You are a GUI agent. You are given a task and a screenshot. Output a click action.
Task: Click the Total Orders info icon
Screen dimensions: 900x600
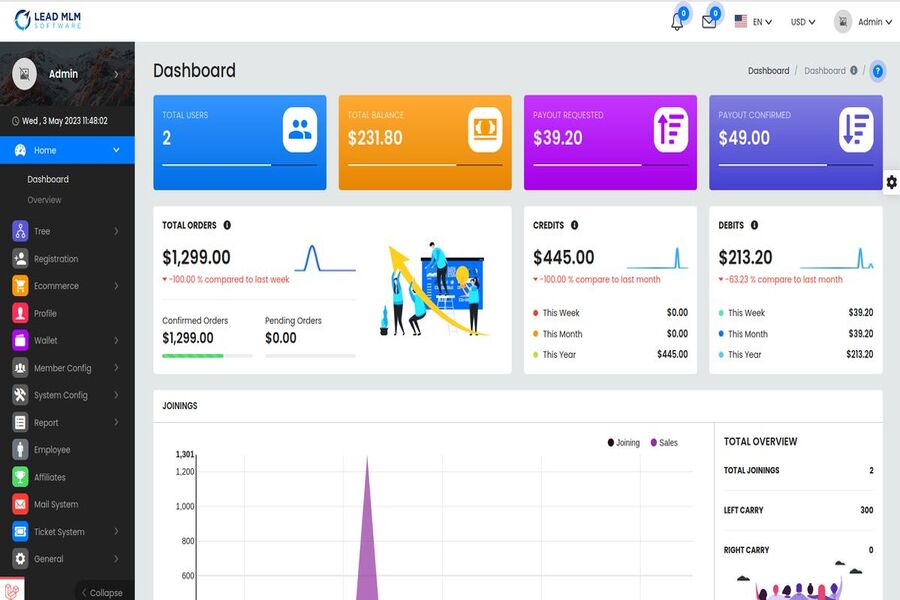point(227,225)
